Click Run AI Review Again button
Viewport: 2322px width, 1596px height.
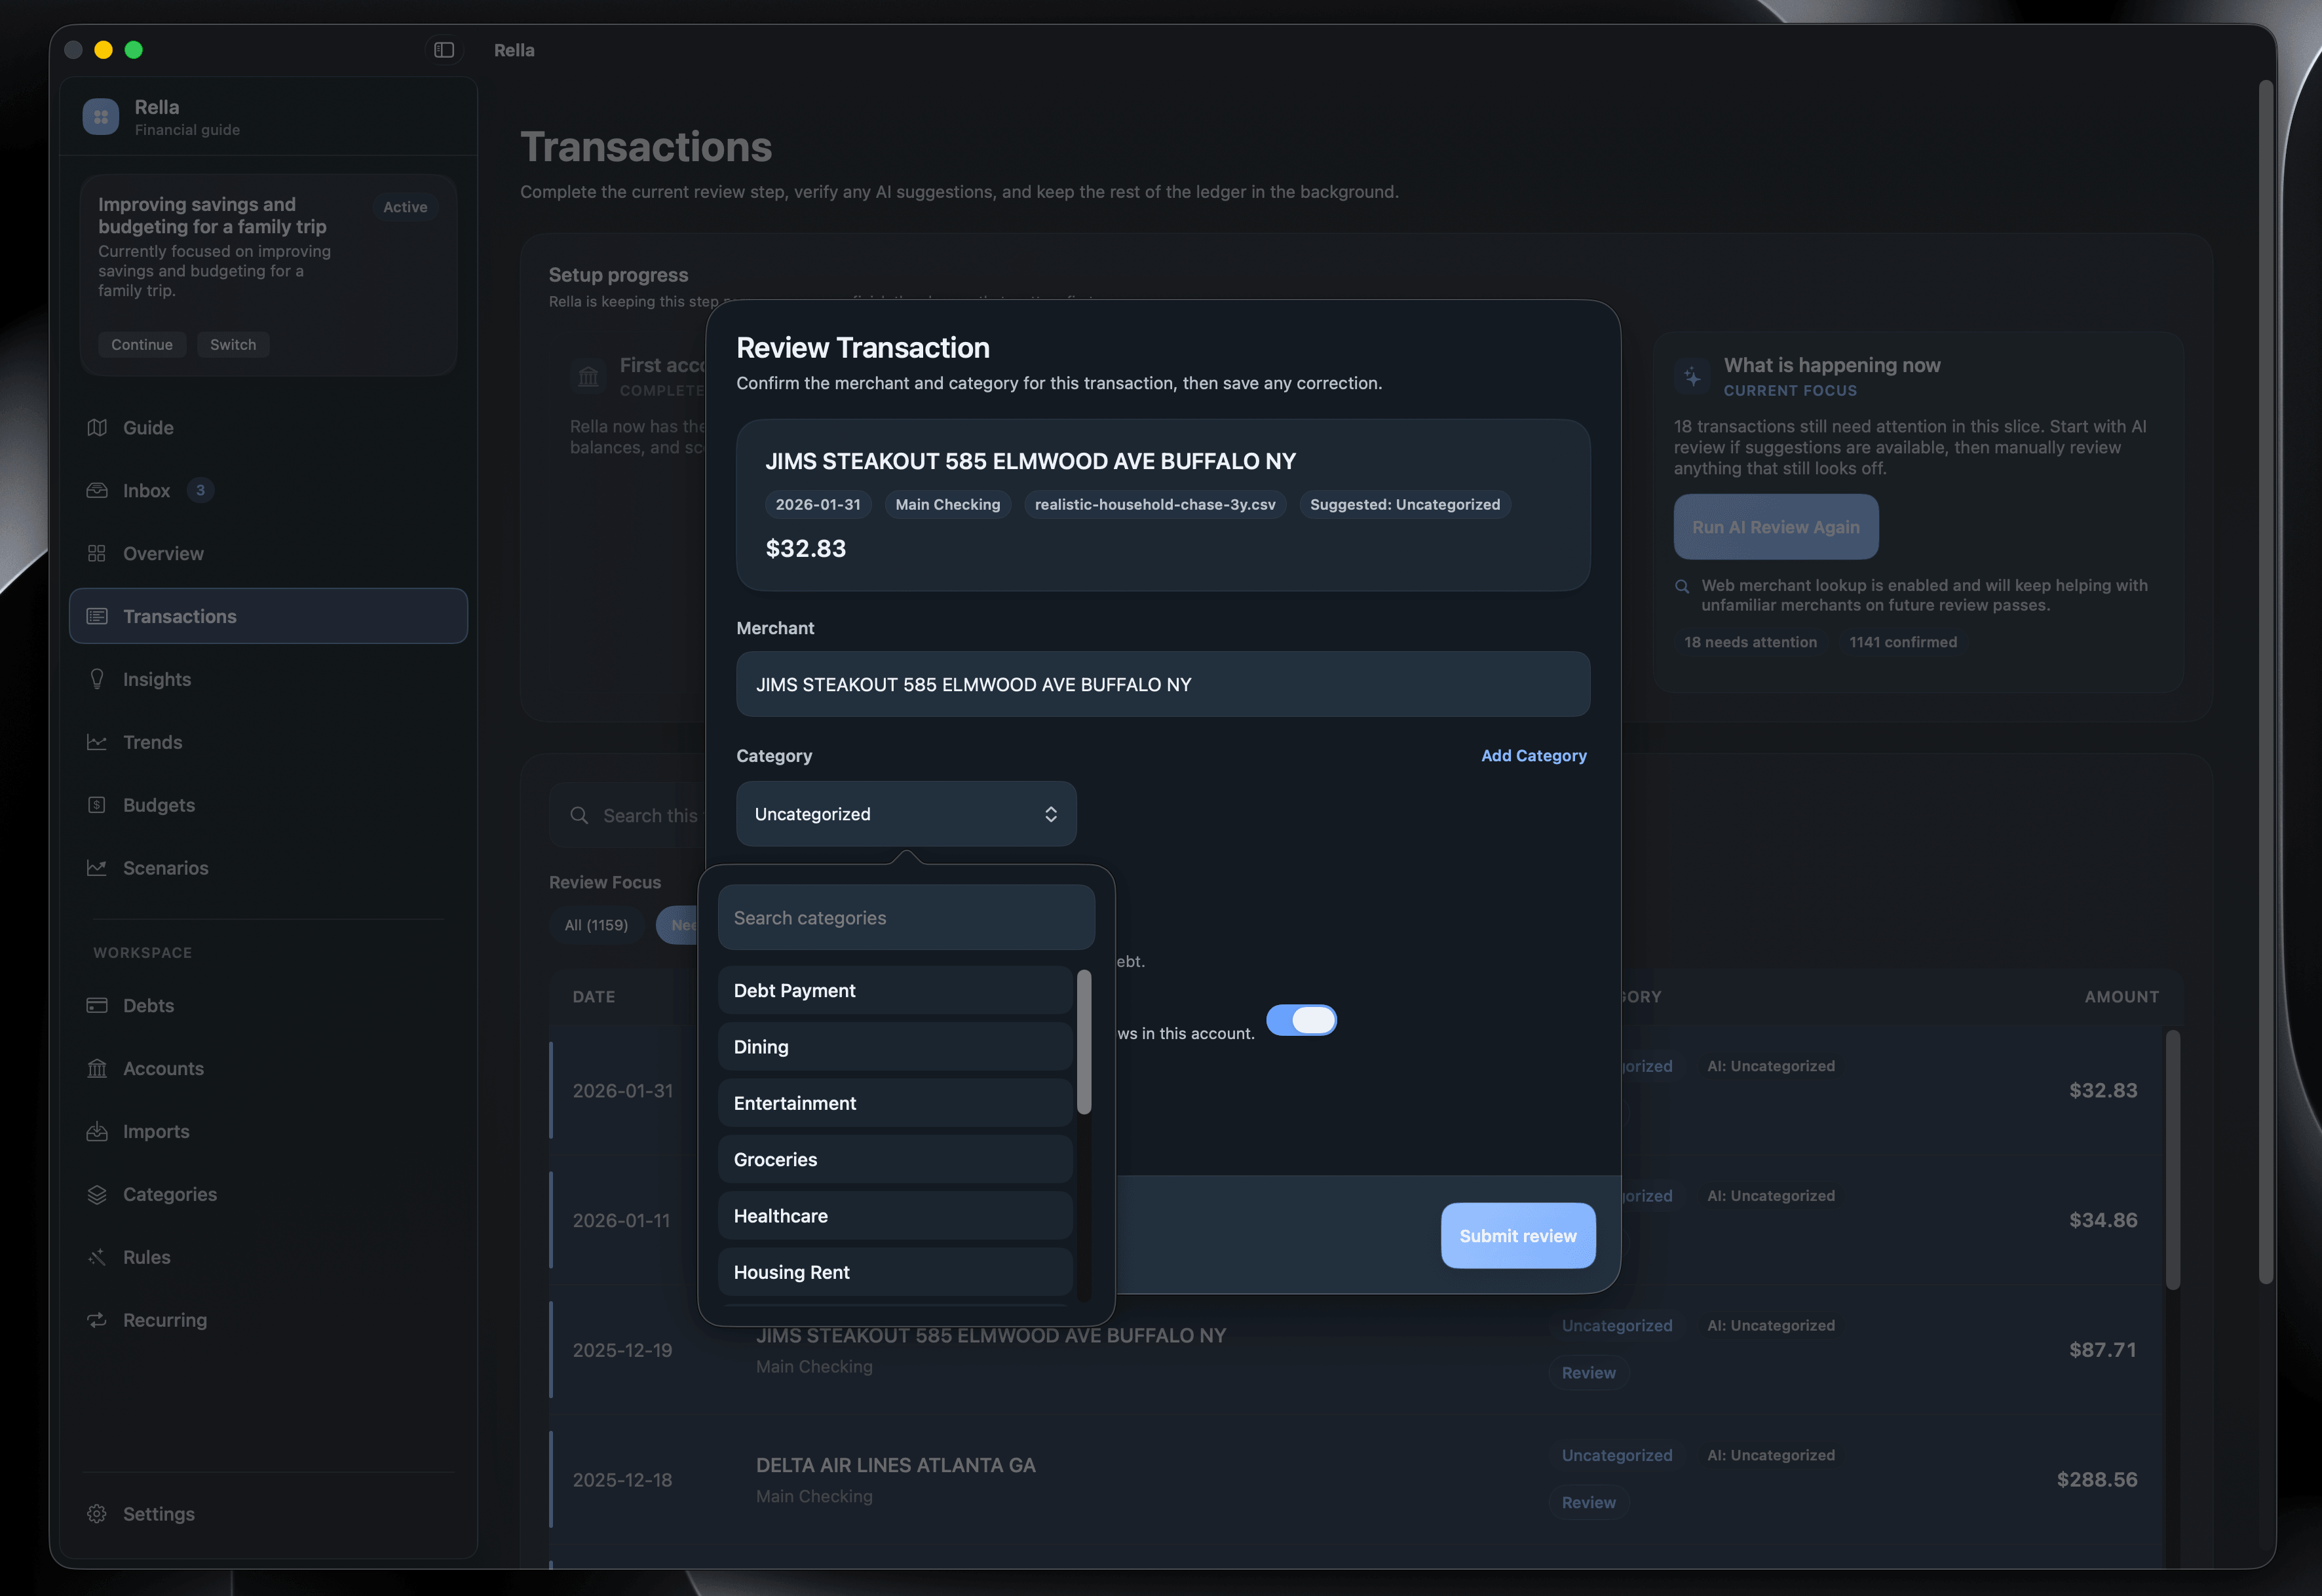point(1776,527)
